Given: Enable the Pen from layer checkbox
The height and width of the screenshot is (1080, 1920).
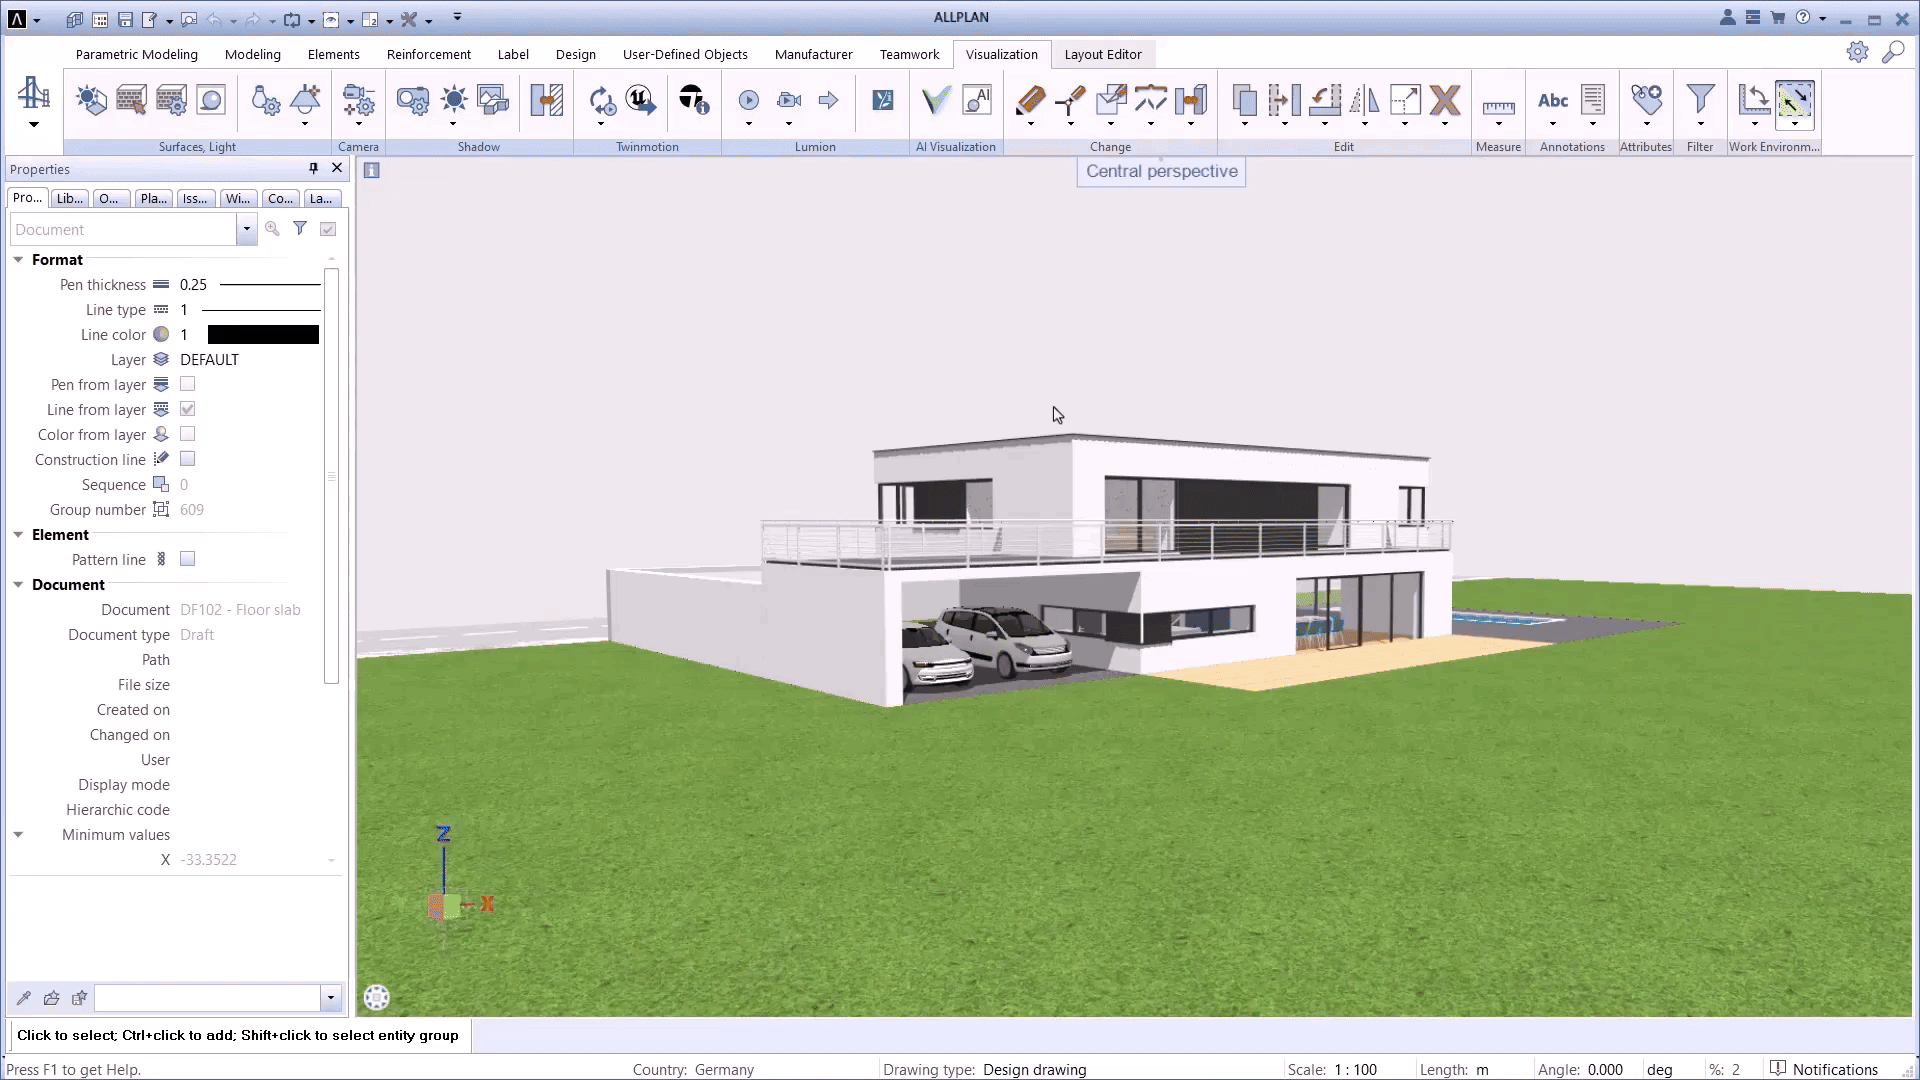Looking at the screenshot, I should tap(187, 384).
